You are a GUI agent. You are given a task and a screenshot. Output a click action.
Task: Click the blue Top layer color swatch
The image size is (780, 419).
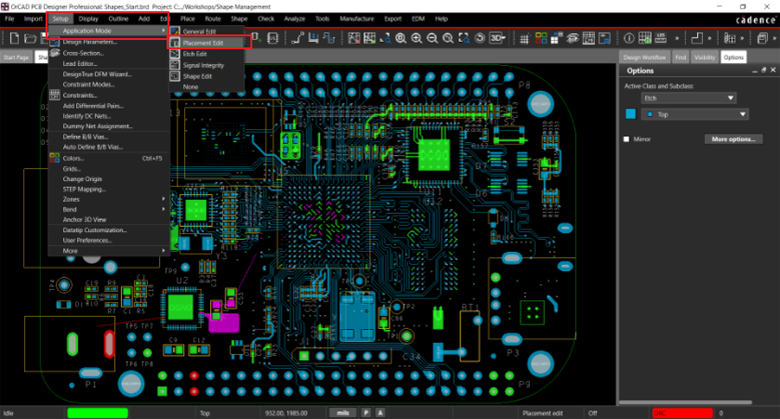631,114
